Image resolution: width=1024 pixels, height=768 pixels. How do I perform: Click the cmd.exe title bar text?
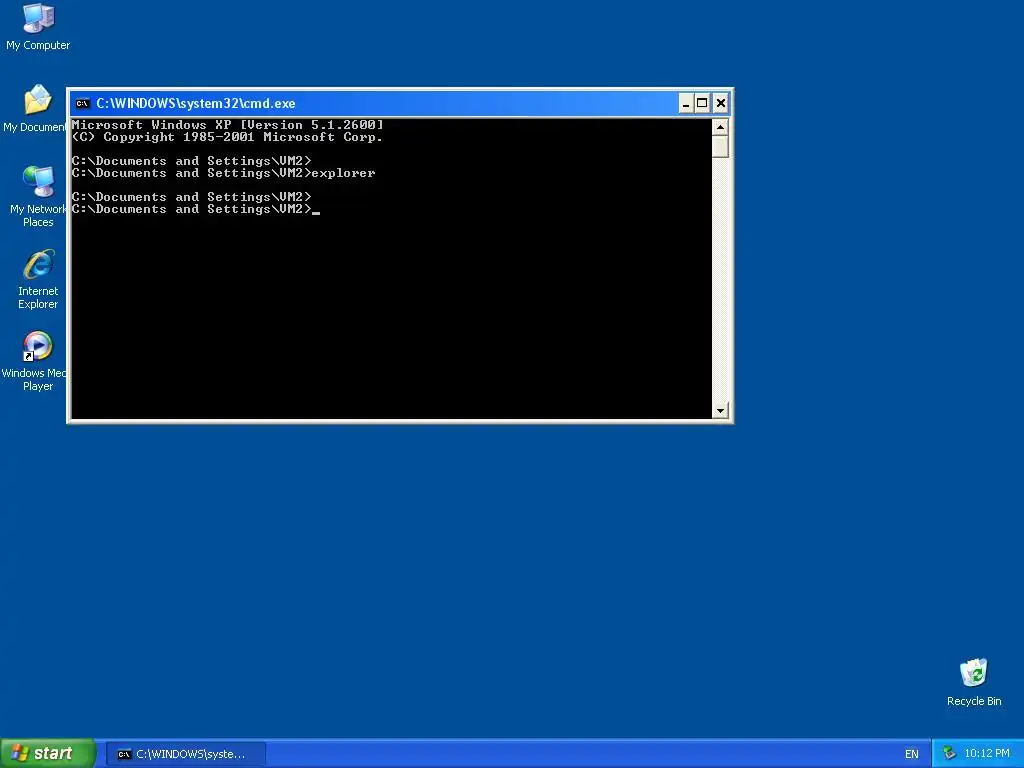[x=196, y=103]
